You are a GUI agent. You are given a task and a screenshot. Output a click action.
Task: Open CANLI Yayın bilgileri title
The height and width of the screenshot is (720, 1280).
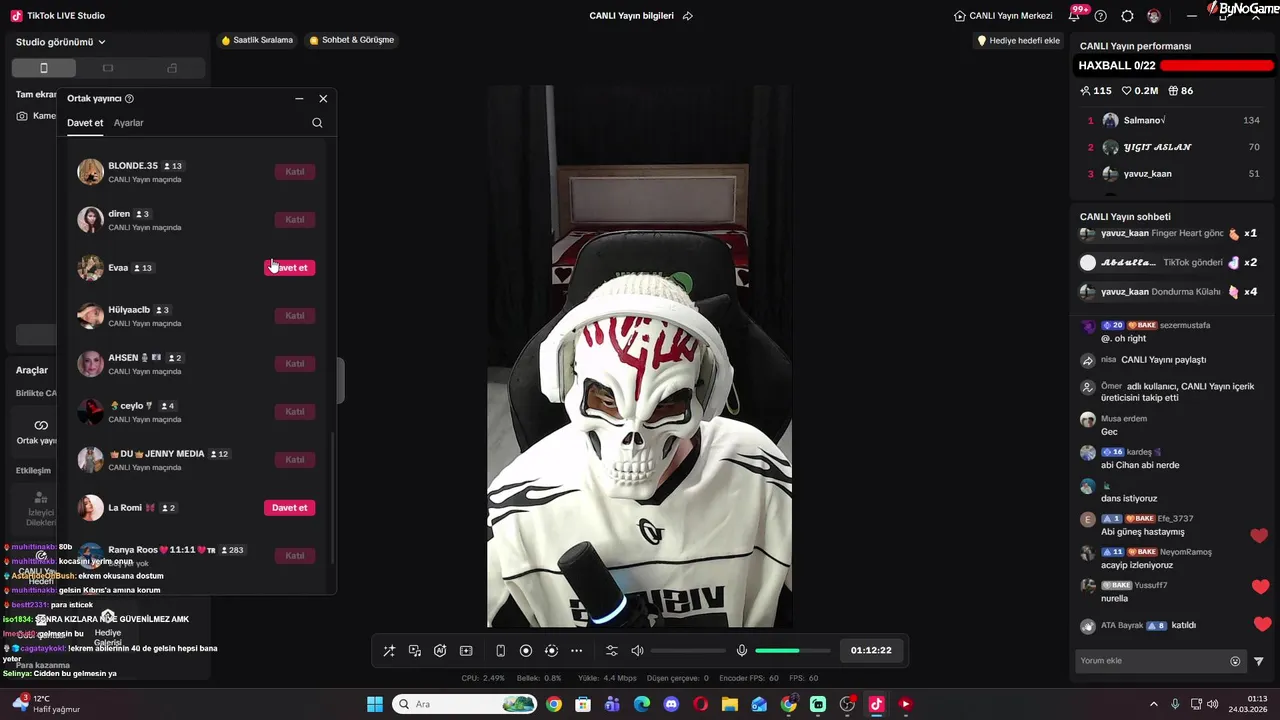[631, 16]
